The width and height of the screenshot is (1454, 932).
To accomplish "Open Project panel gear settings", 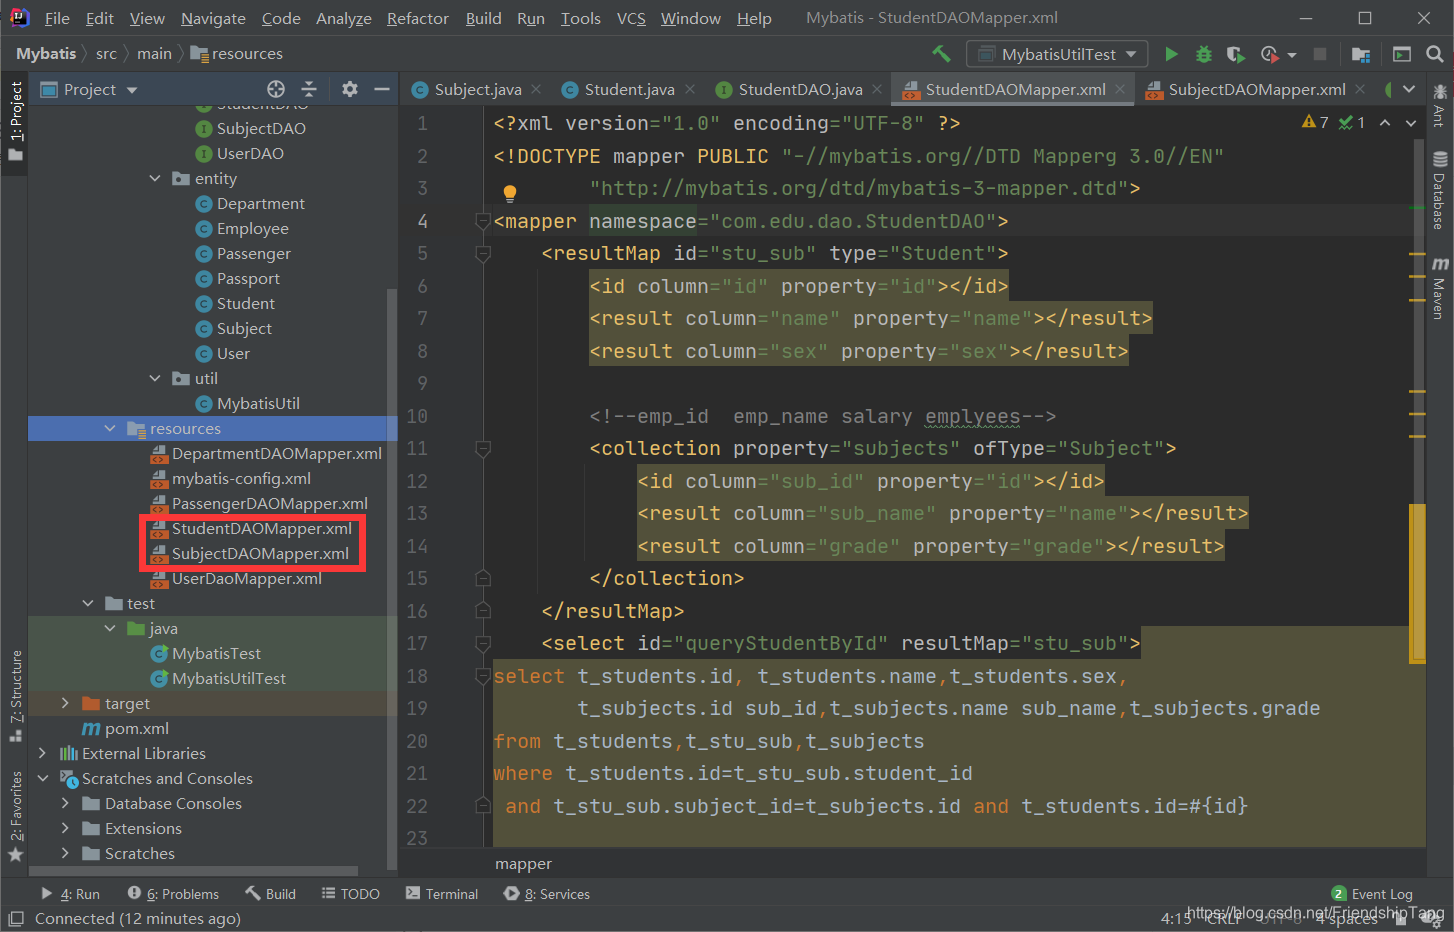I will pos(349,89).
